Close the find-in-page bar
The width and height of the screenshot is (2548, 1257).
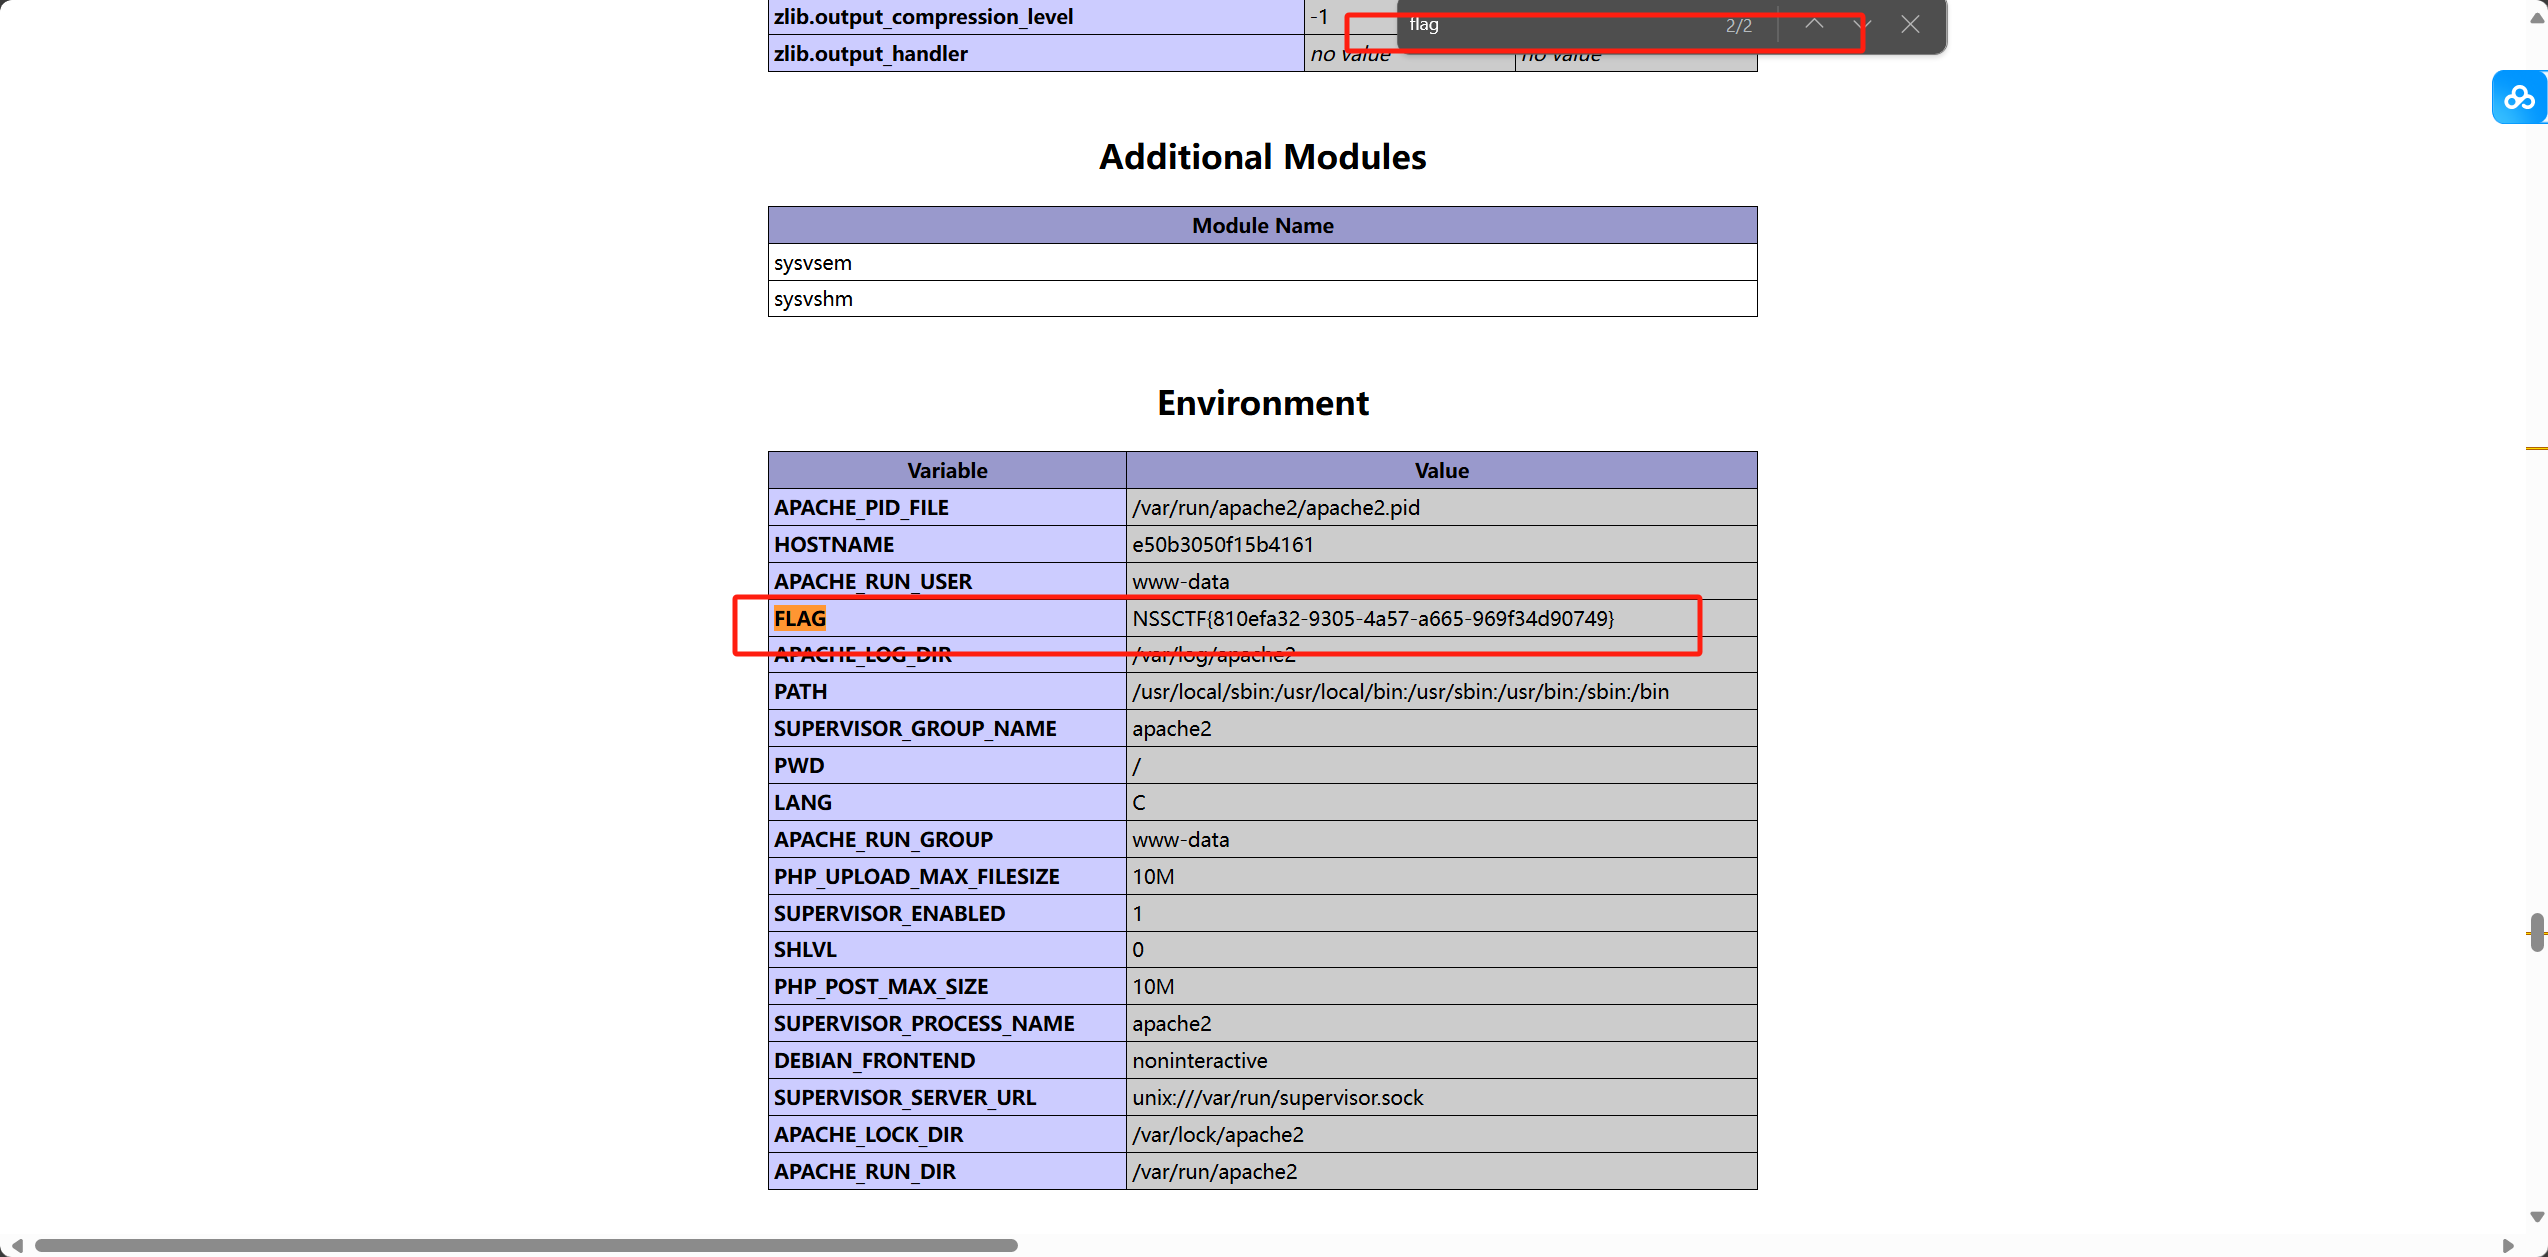coord(1910,25)
